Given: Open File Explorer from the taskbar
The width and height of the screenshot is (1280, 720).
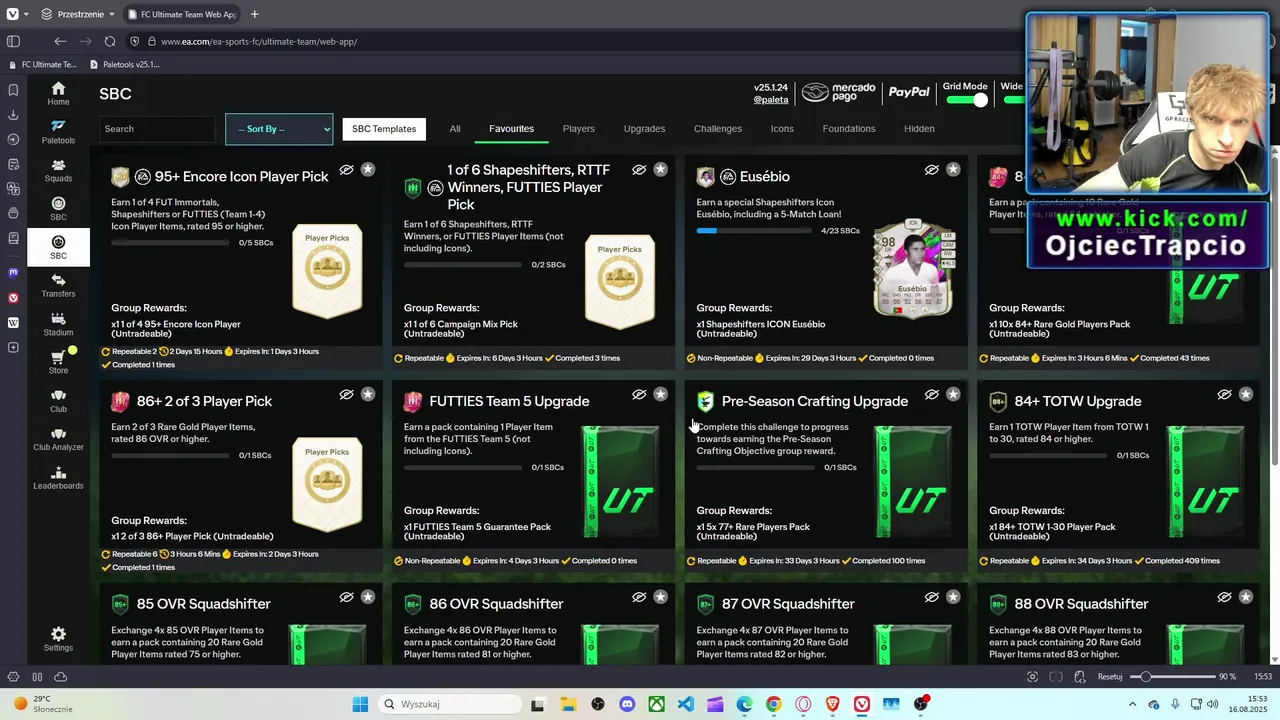Looking at the screenshot, I should point(568,704).
